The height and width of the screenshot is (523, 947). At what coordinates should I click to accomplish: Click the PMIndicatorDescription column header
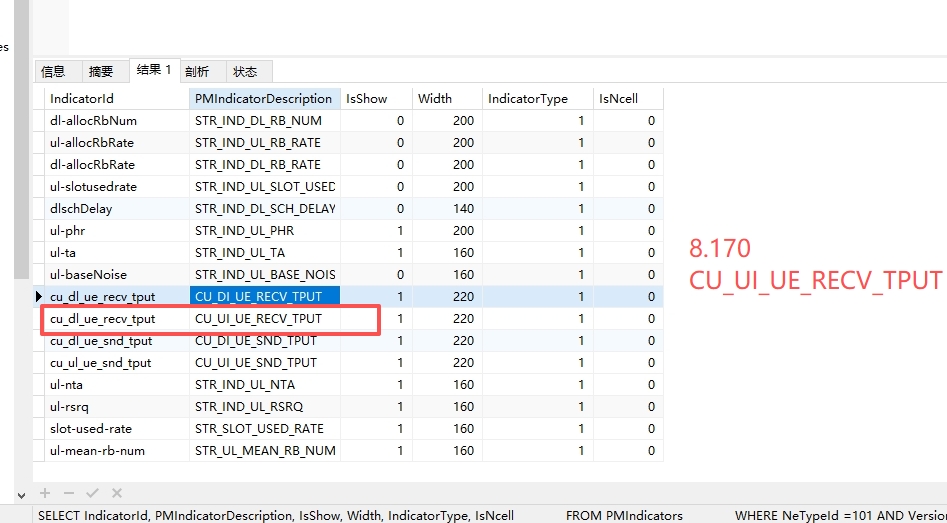point(263,99)
